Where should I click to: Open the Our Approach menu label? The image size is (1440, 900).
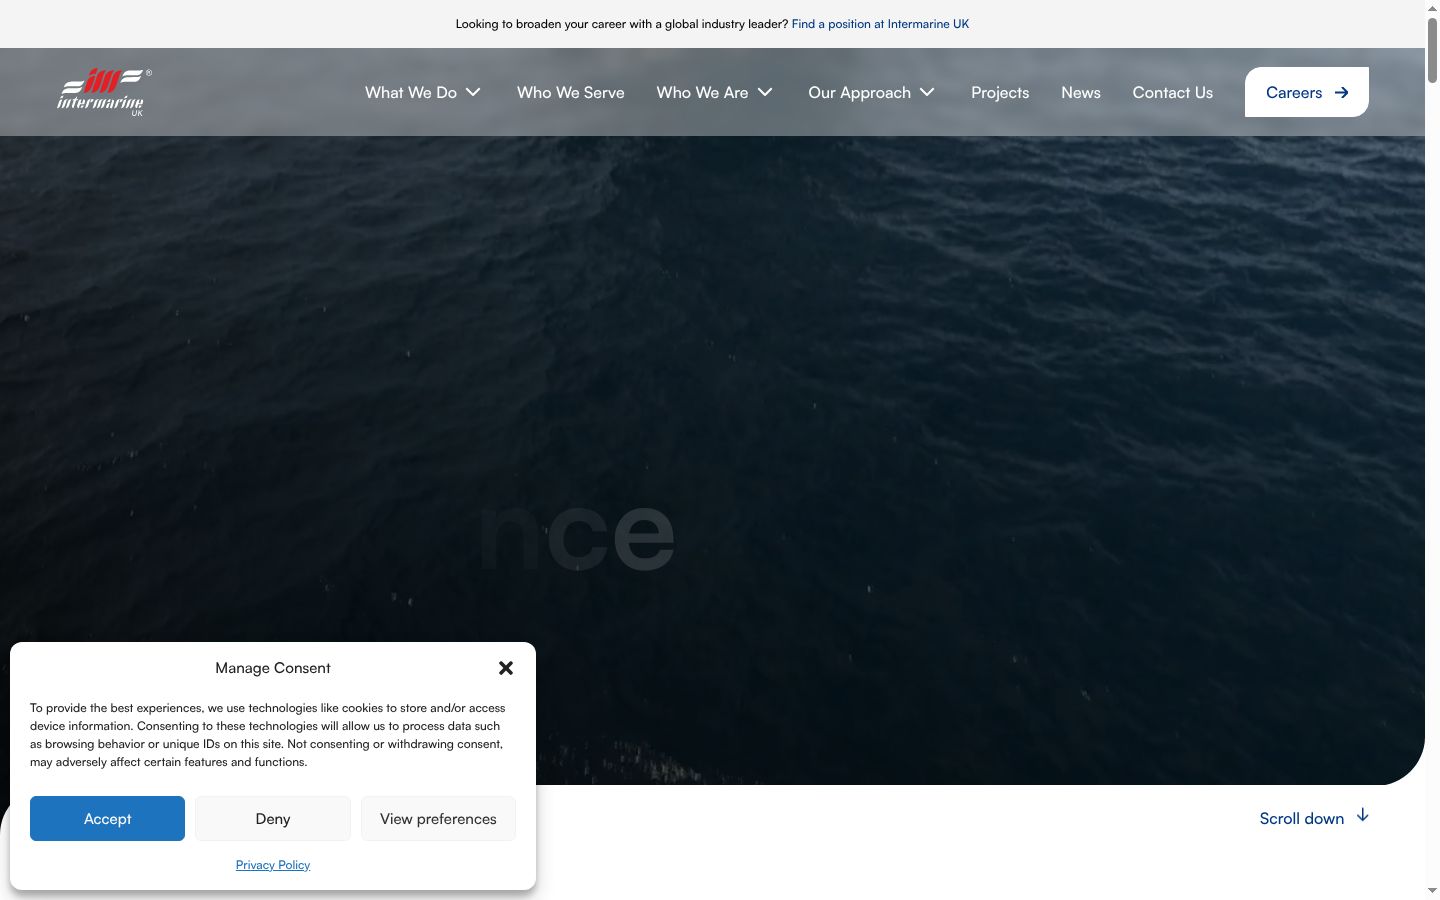tap(859, 92)
